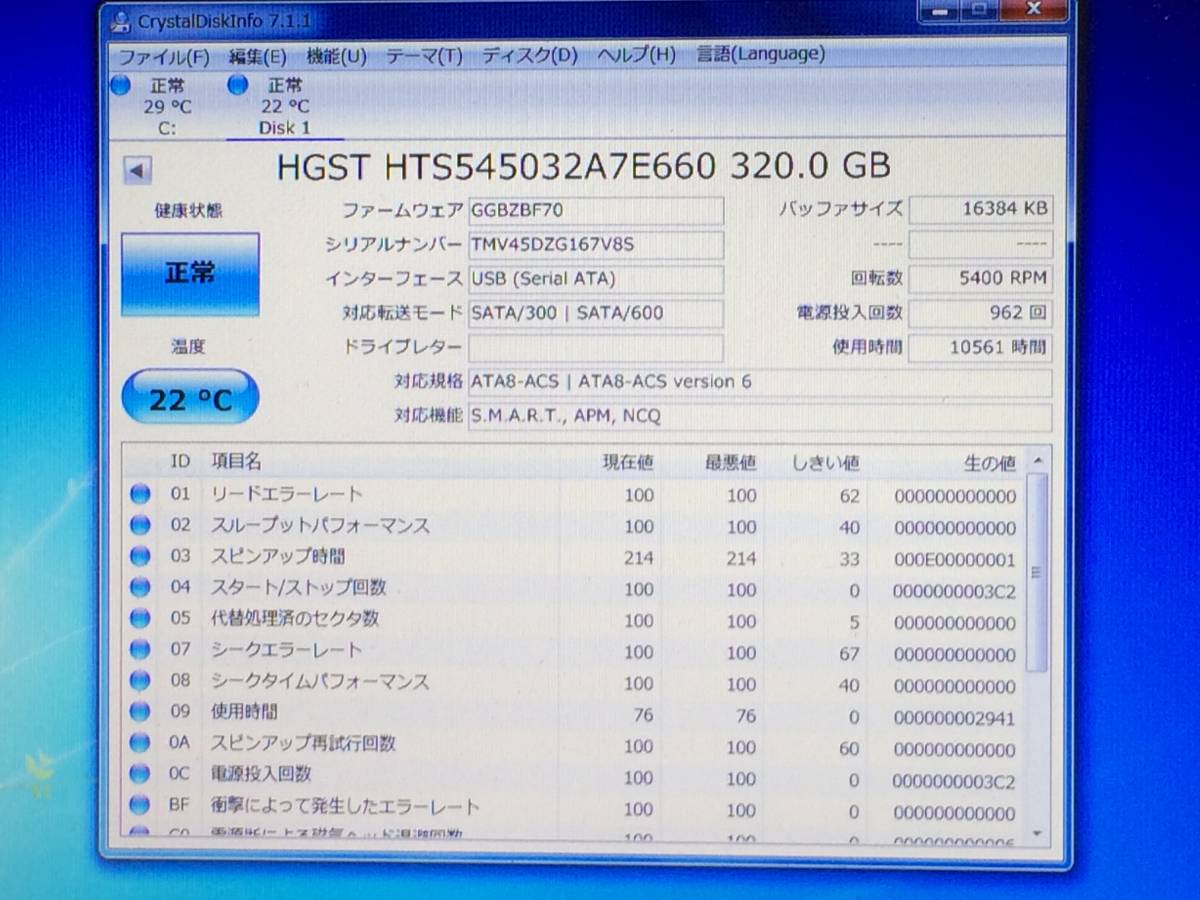This screenshot has width=1200, height=900.
Task: Click the status icon for ID 0C row
Action: click(x=140, y=774)
